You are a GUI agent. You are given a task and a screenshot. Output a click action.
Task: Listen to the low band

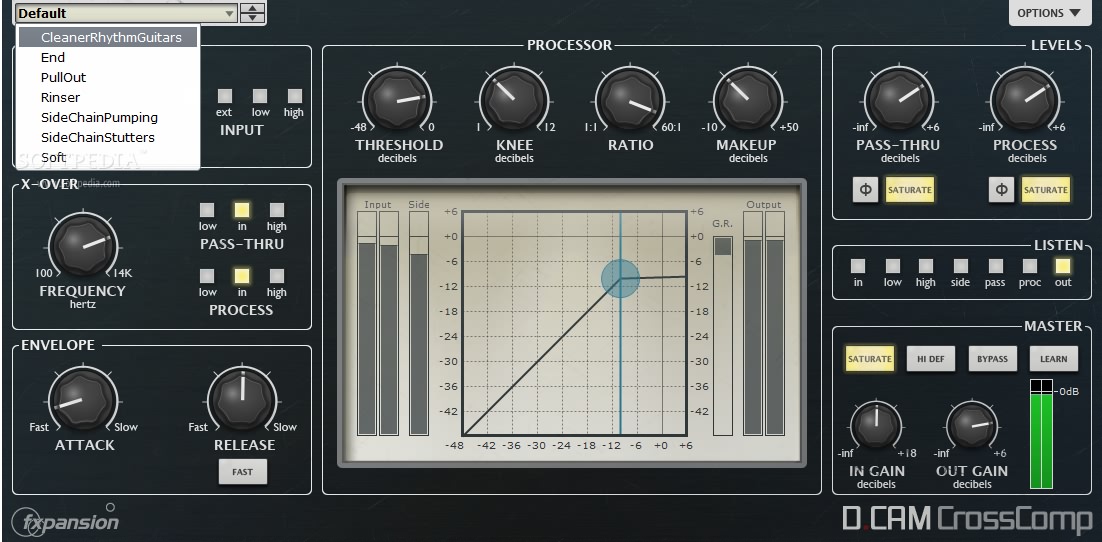coord(893,266)
